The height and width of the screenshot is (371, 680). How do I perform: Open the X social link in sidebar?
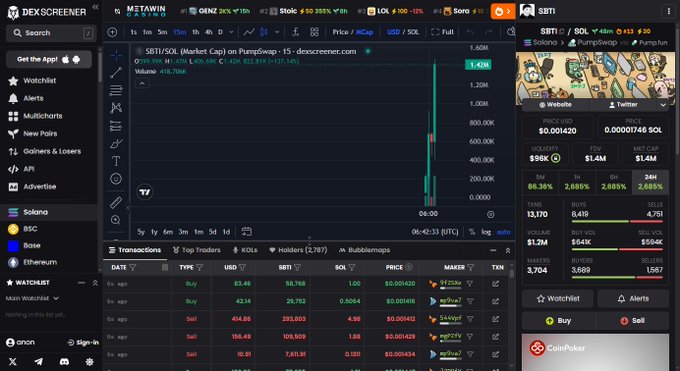[x=13, y=361]
